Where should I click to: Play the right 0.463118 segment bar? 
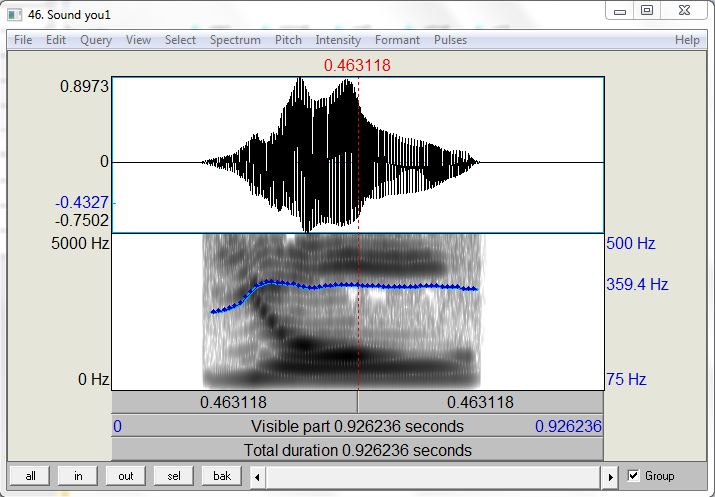click(481, 402)
